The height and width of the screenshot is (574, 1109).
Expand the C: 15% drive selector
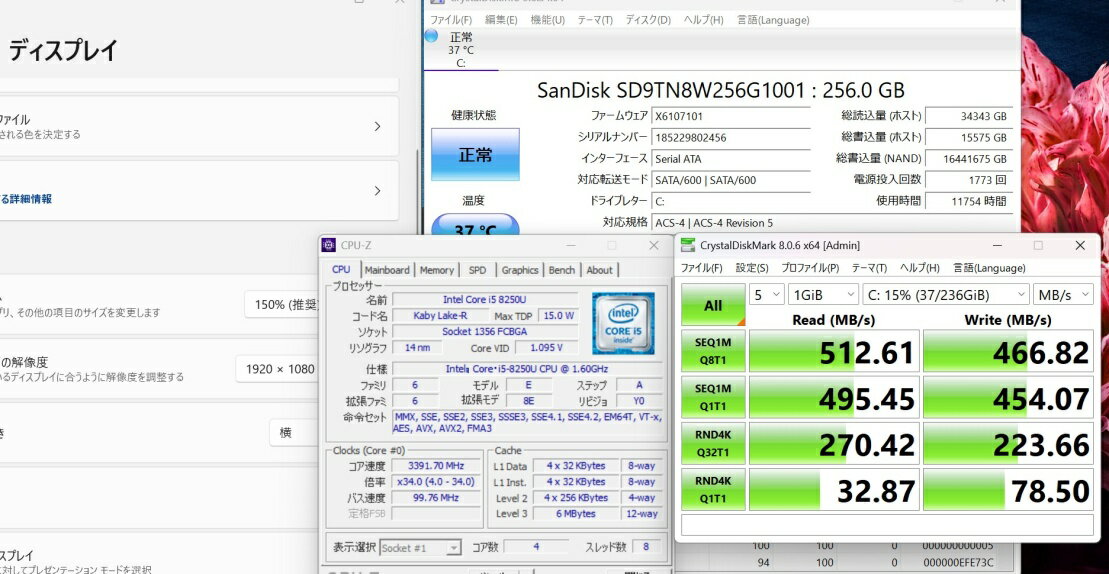[x=946, y=295]
